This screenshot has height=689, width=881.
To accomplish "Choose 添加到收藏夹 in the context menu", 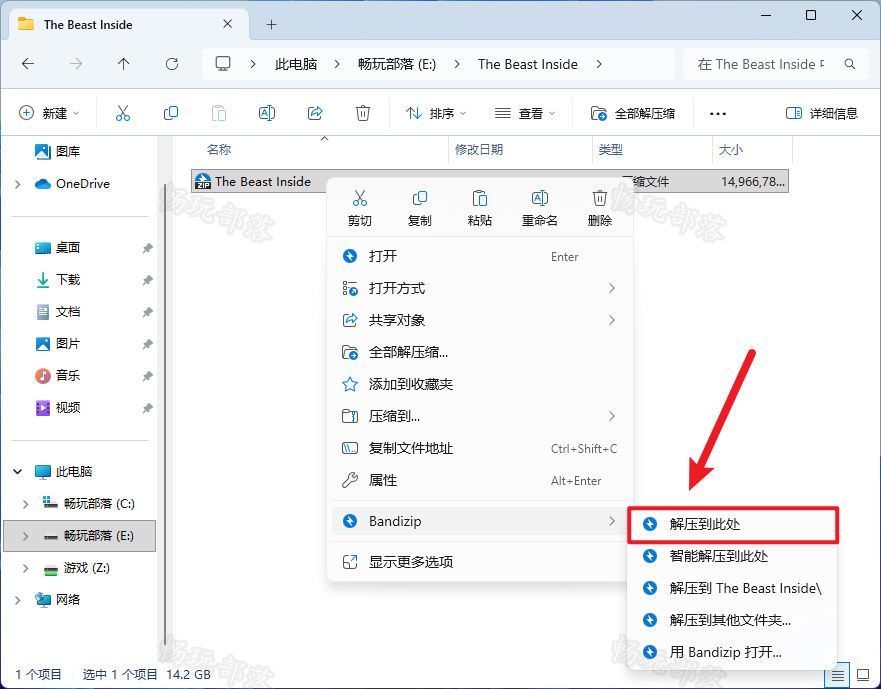I will (x=480, y=384).
